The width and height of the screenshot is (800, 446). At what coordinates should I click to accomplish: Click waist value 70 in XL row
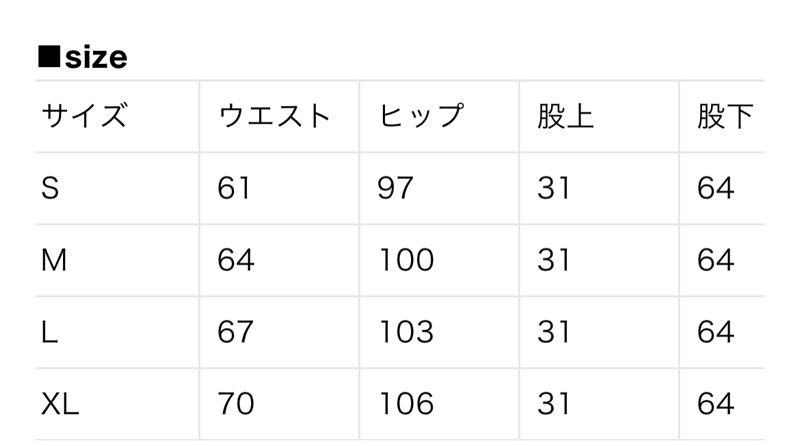236,404
